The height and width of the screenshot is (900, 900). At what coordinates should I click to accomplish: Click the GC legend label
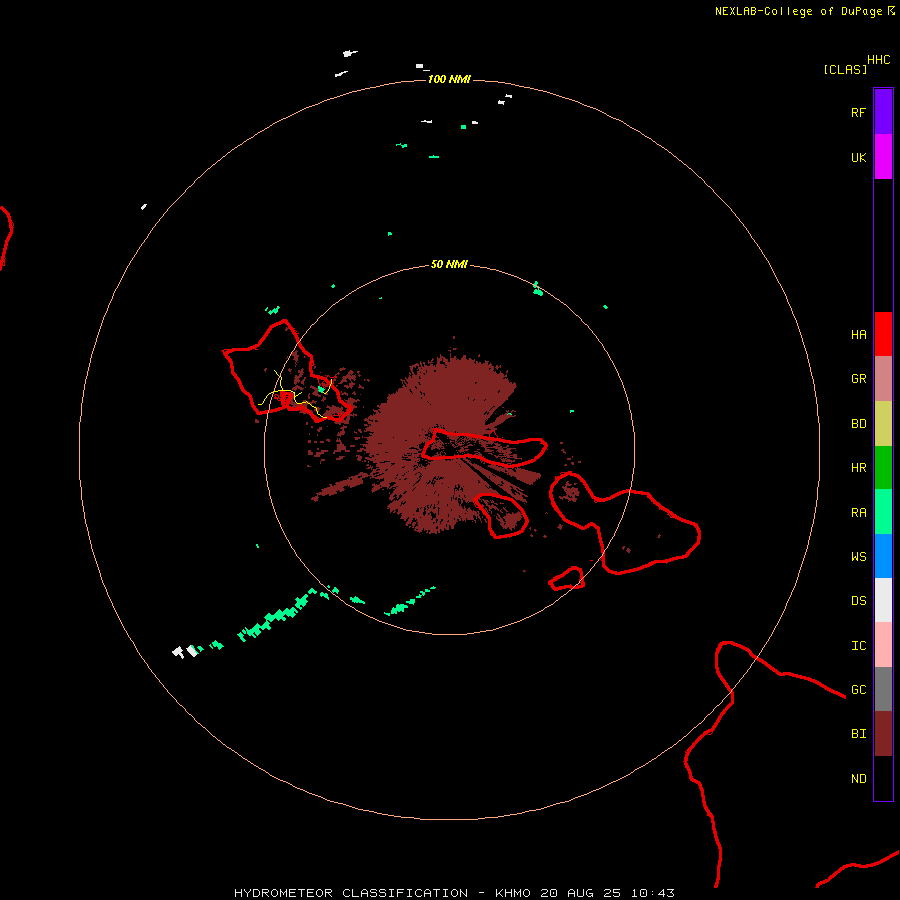[858, 690]
